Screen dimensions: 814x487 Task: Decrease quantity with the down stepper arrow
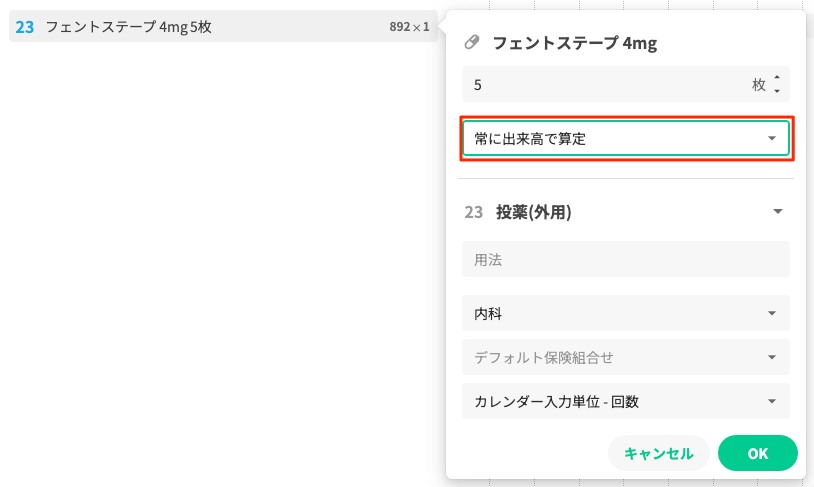(x=777, y=92)
